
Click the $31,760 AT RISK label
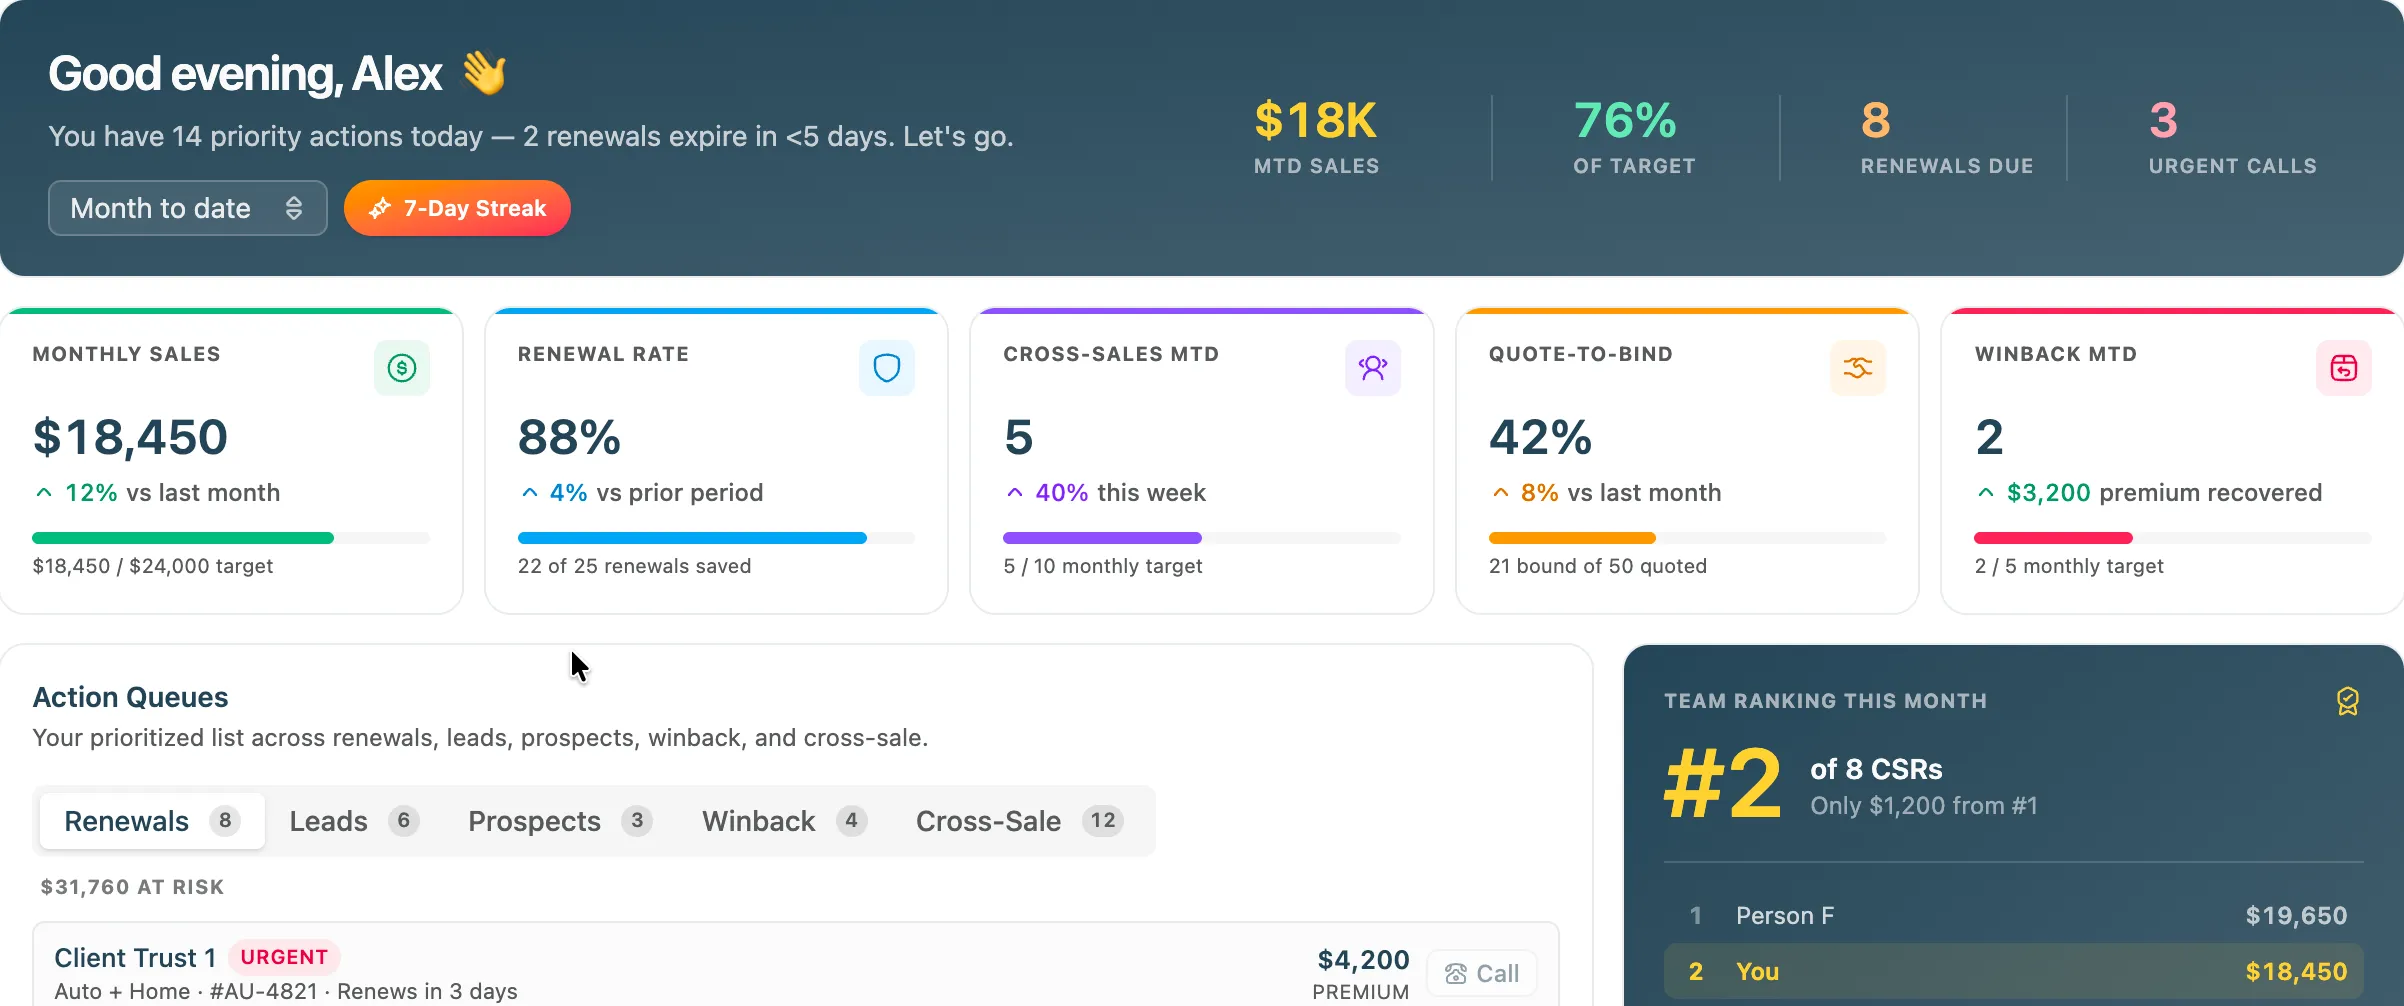point(132,887)
